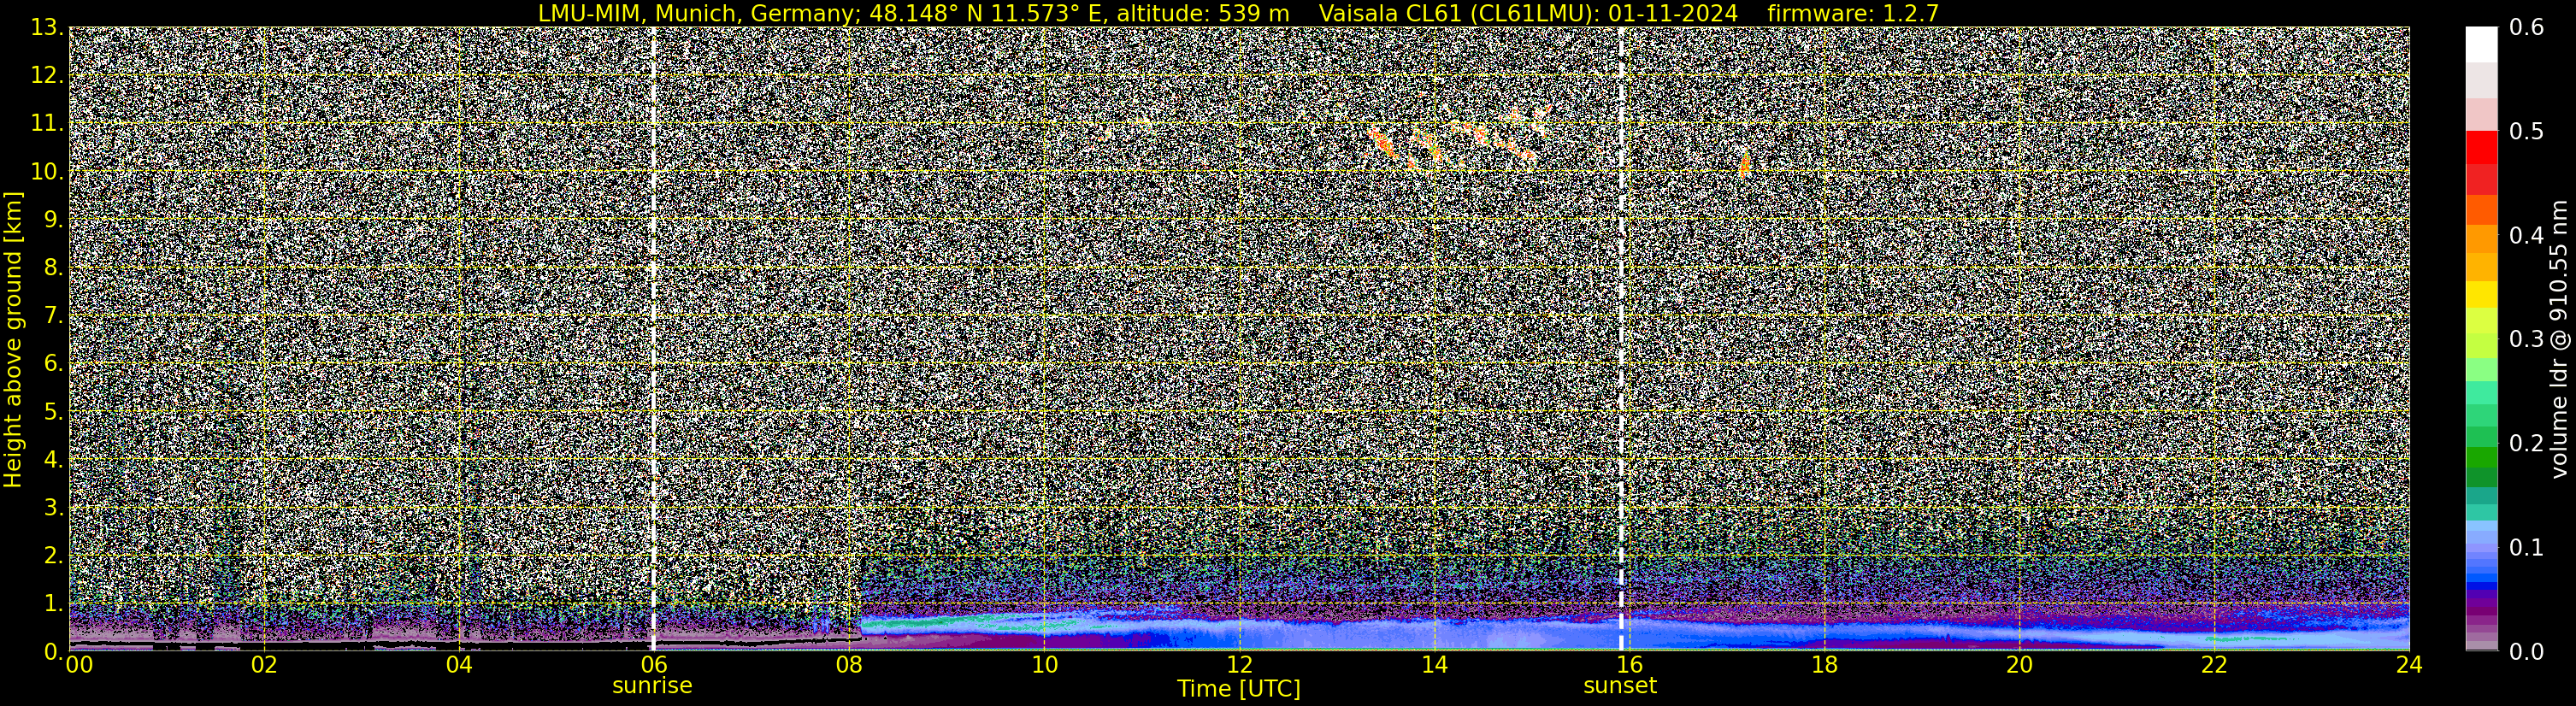
Task: Click the '7.' height axis tick label
Action: (x=52, y=316)
